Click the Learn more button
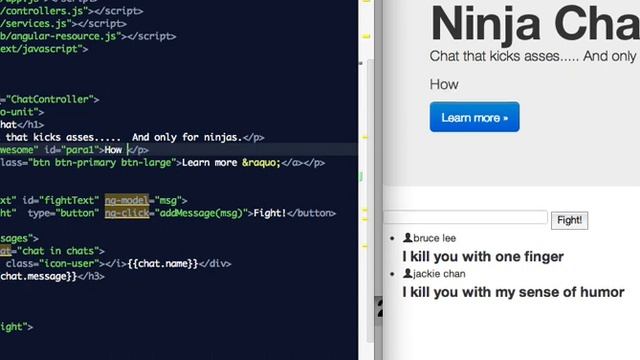The height and width of the screenshot is (360, 640). point(474,117)
